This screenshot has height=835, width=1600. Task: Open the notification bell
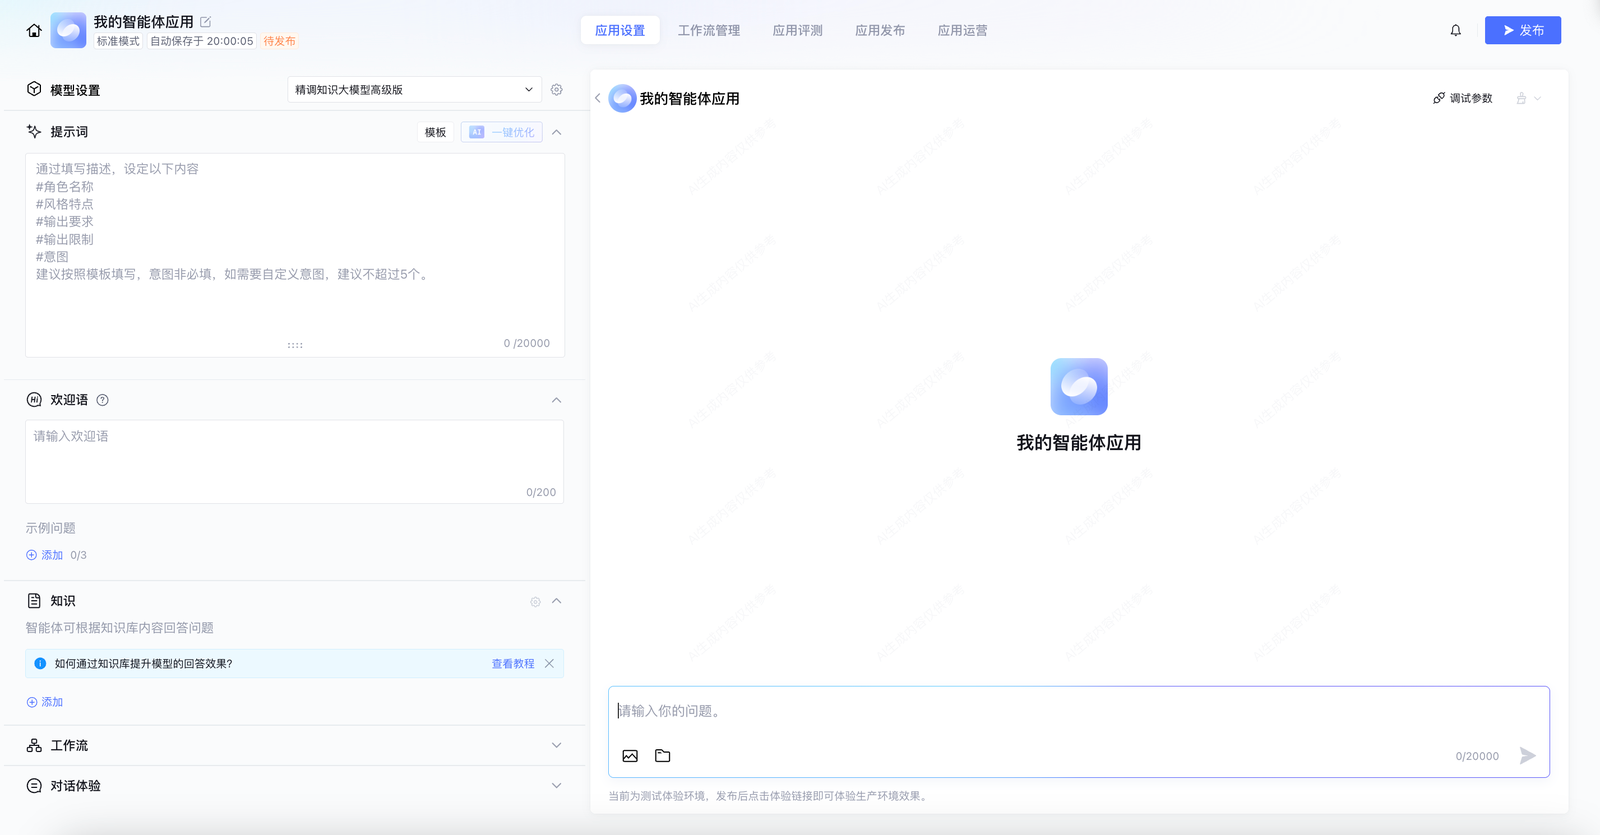pyautogui.click(x=1455, y=31)
